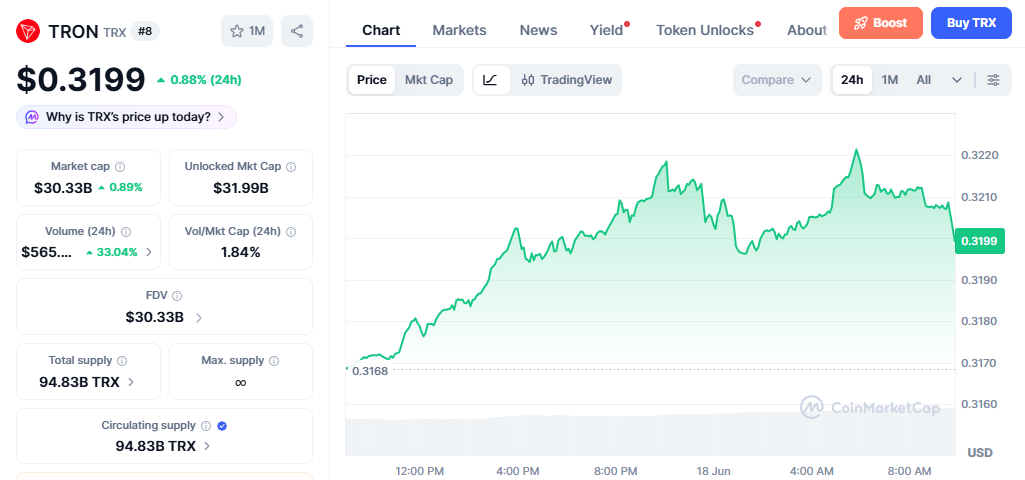Open chart settings sliders icon

tap(993, 80)
